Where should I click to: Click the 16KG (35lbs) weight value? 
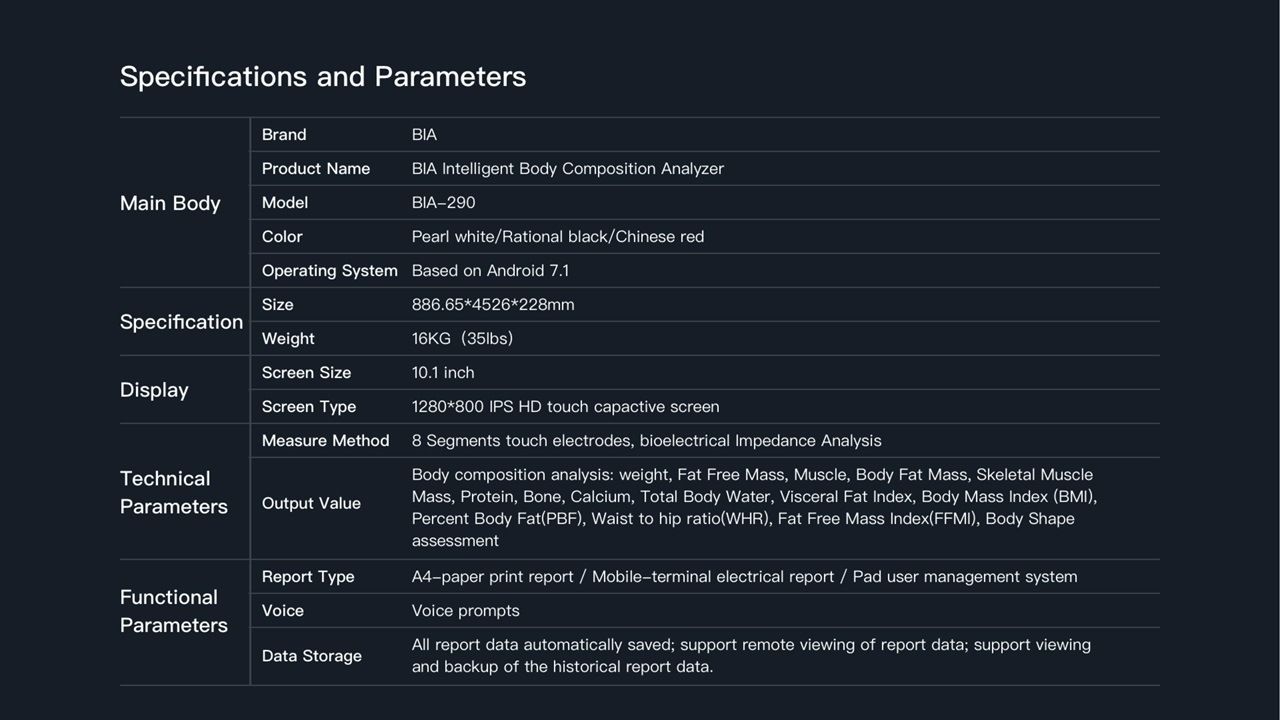click(x=462, y=339)
